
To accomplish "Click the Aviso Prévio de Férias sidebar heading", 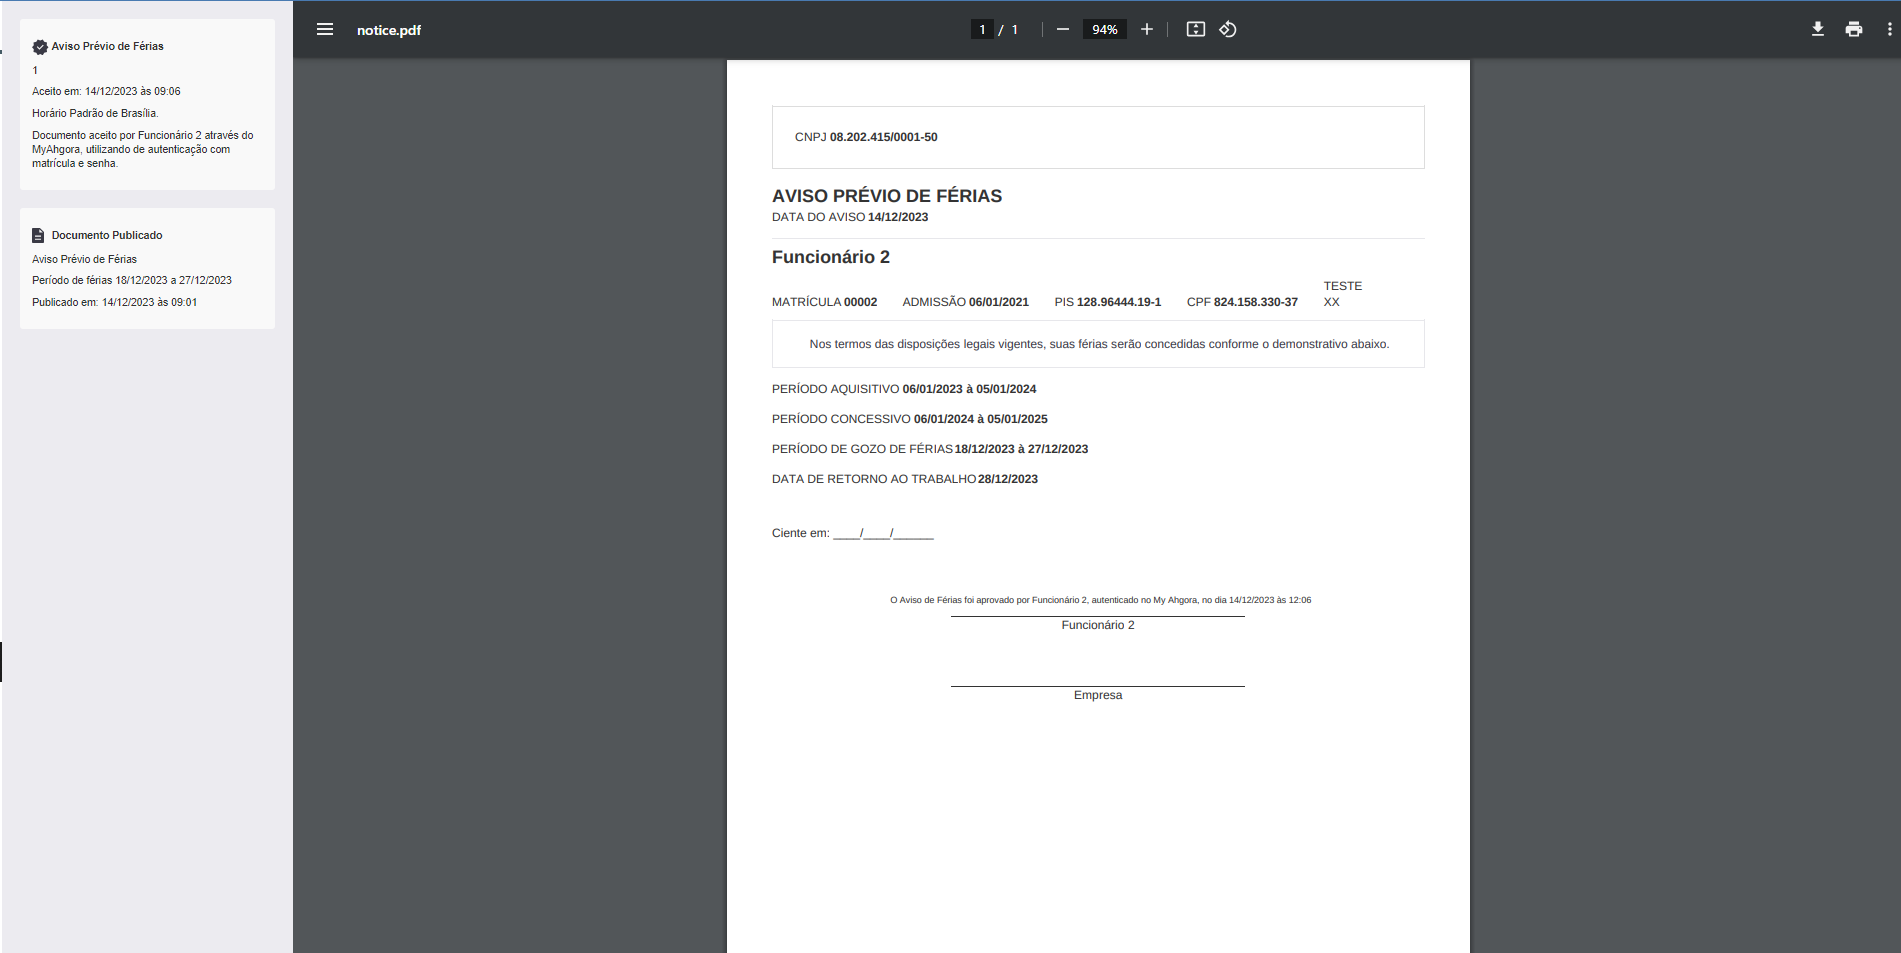I will 108,46.
